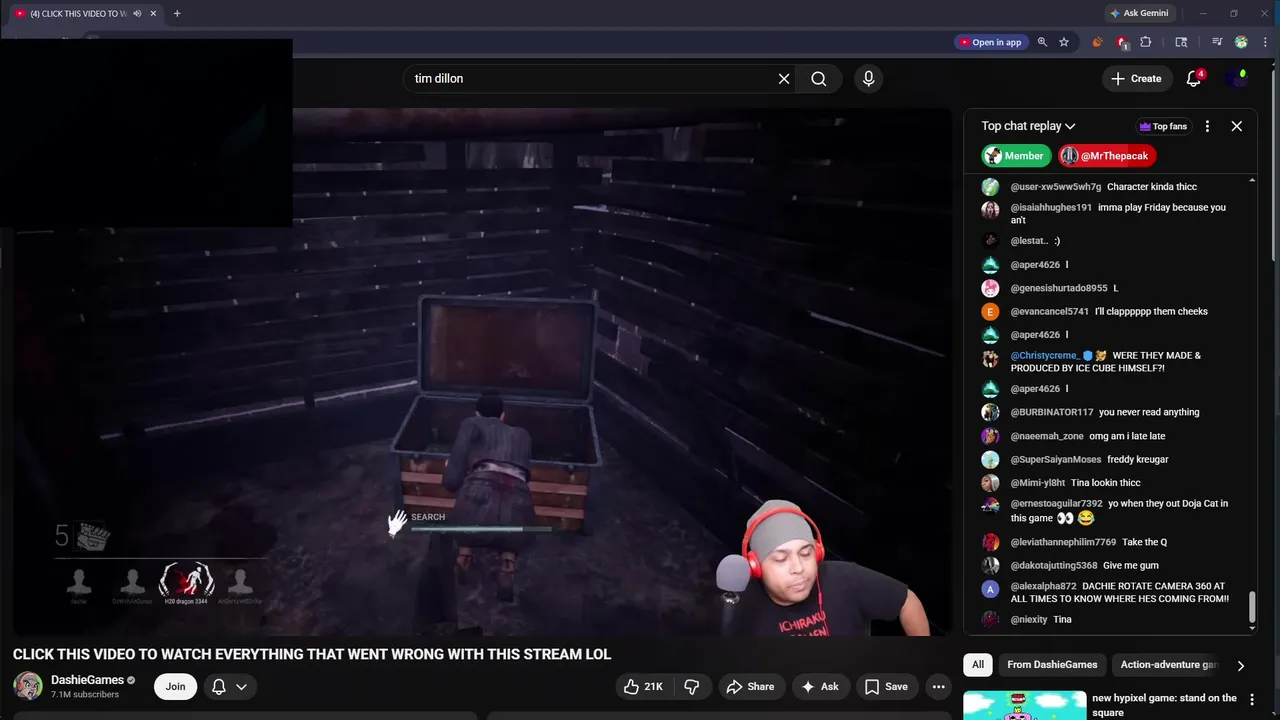Click username @BURBINATOR117 in chat
The width and height of the screenshot is (1280, 720).
coord(1051,412)
